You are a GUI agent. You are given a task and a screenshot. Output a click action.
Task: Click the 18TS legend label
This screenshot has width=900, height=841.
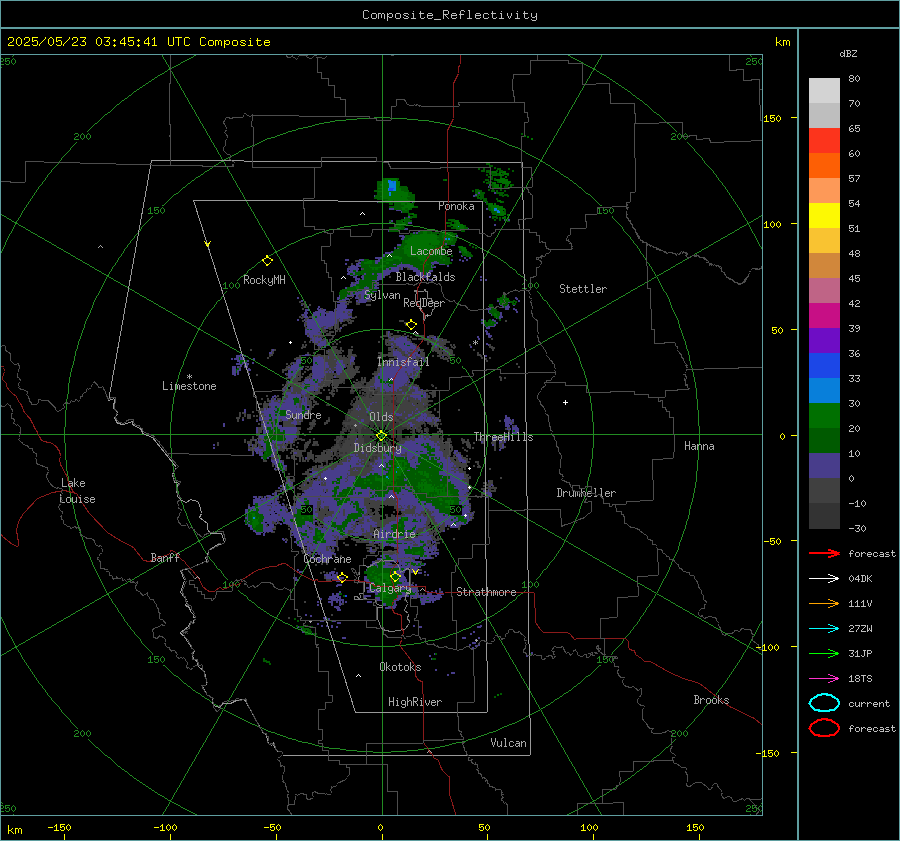point(860,679)
